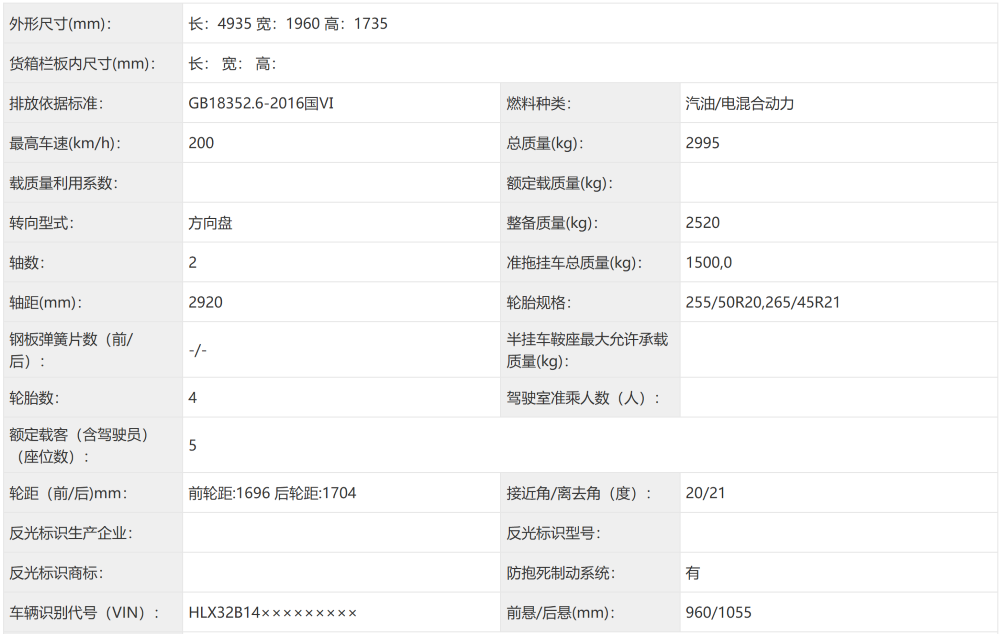1000x634 pixels.
Task: Select the 整备质量(kg) label
Action: 552,223
